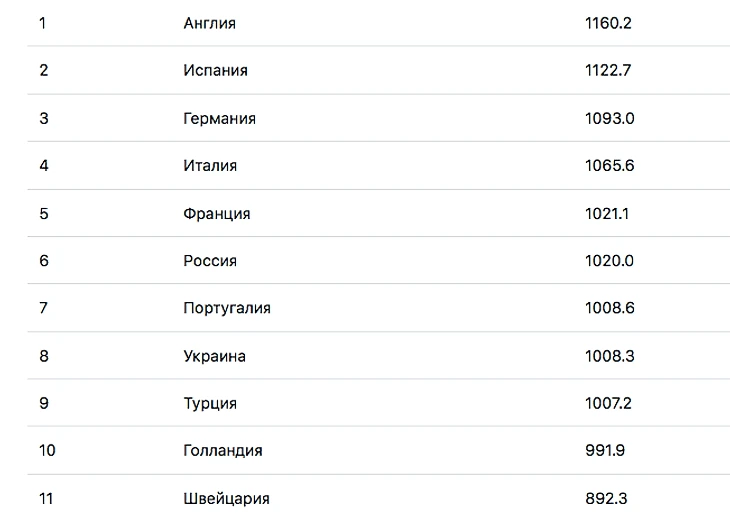The height and width of the screenshot is (523, 730).
Task: Select the 1020.0 rating value
Action: click(x=609, y=261)
